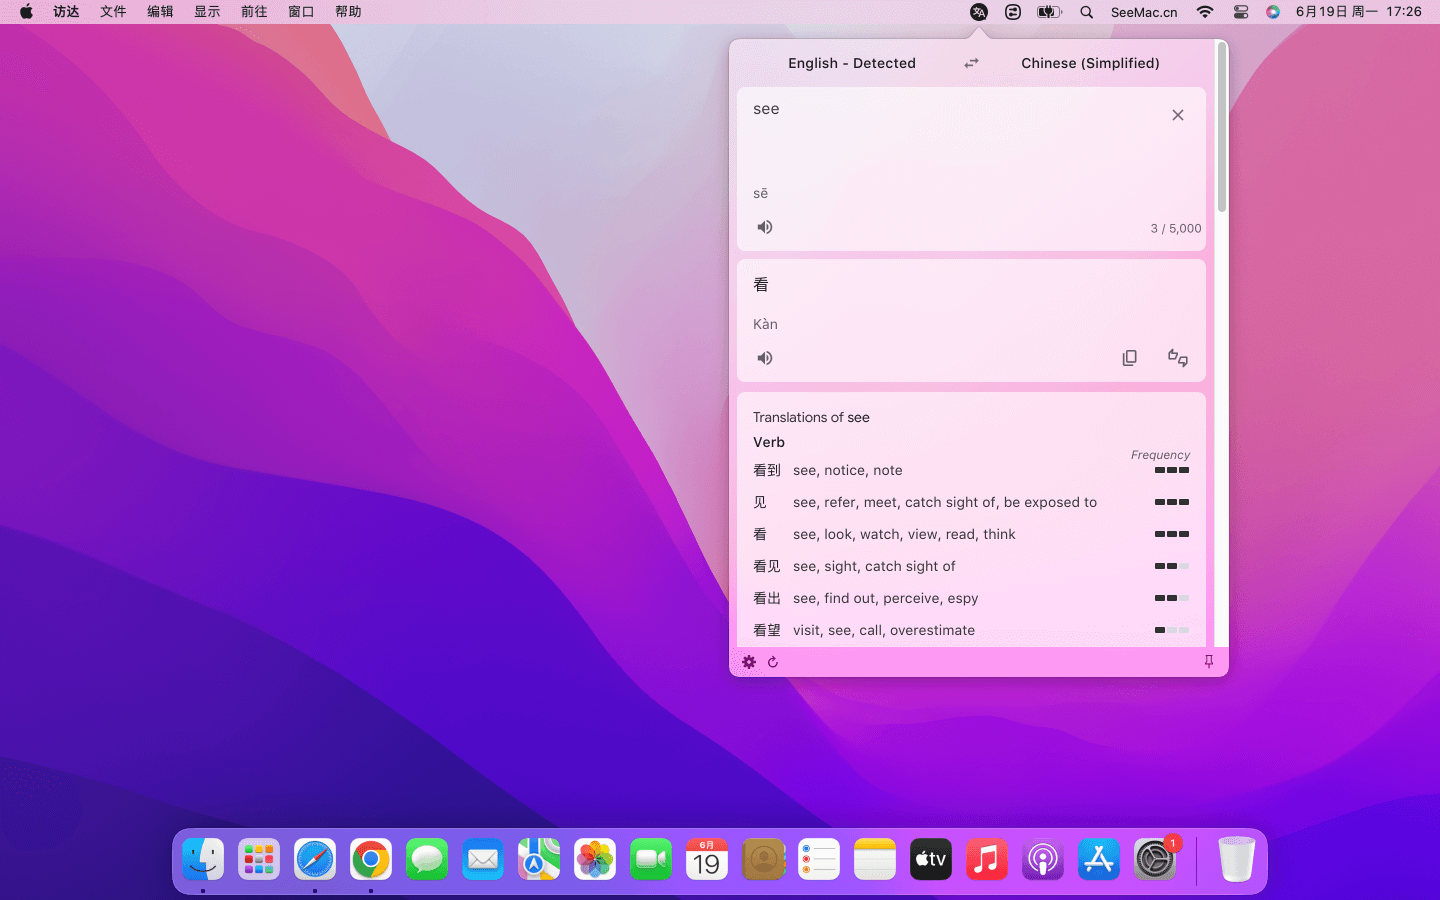Image resolution: width=1440 pixels, height=900 pixels.
Task: Play pronunciation of source word see
Action: point(765,227)
